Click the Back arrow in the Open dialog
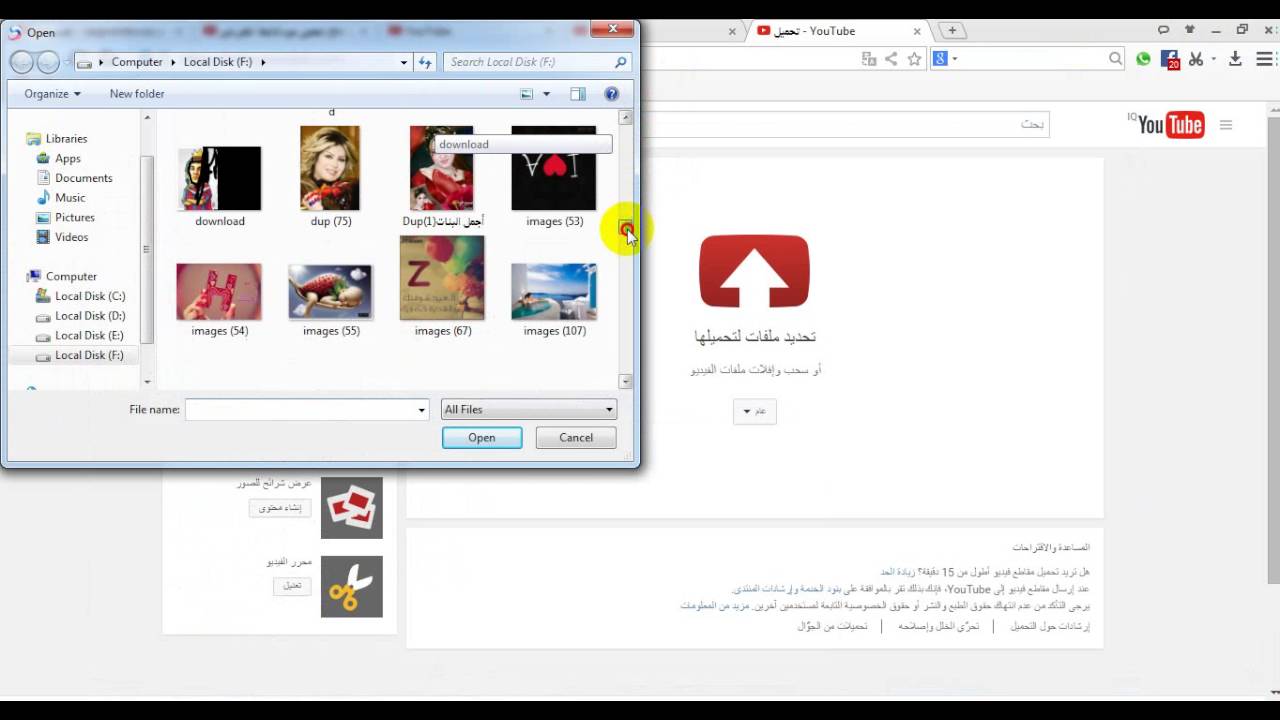 (x=22, y=62)
